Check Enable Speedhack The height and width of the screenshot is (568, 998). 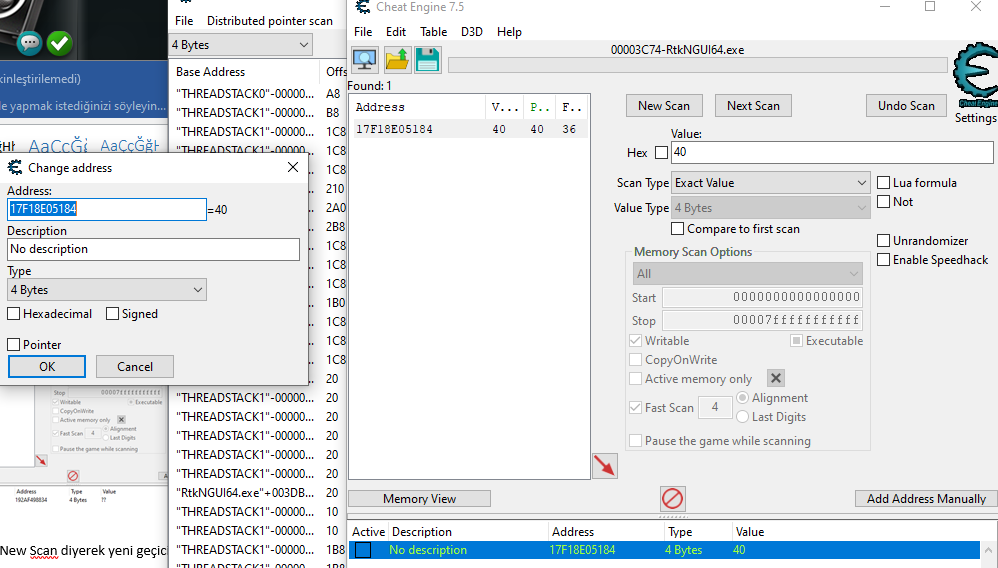tap(883, 260)
